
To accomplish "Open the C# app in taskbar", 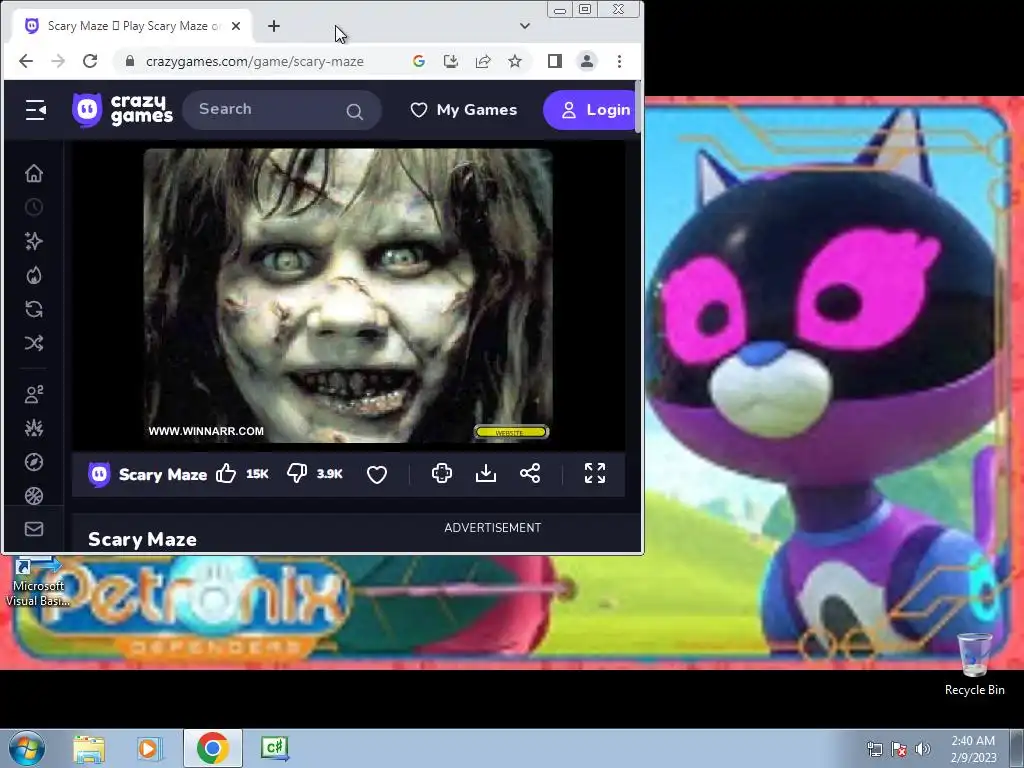I will (274, 748).
